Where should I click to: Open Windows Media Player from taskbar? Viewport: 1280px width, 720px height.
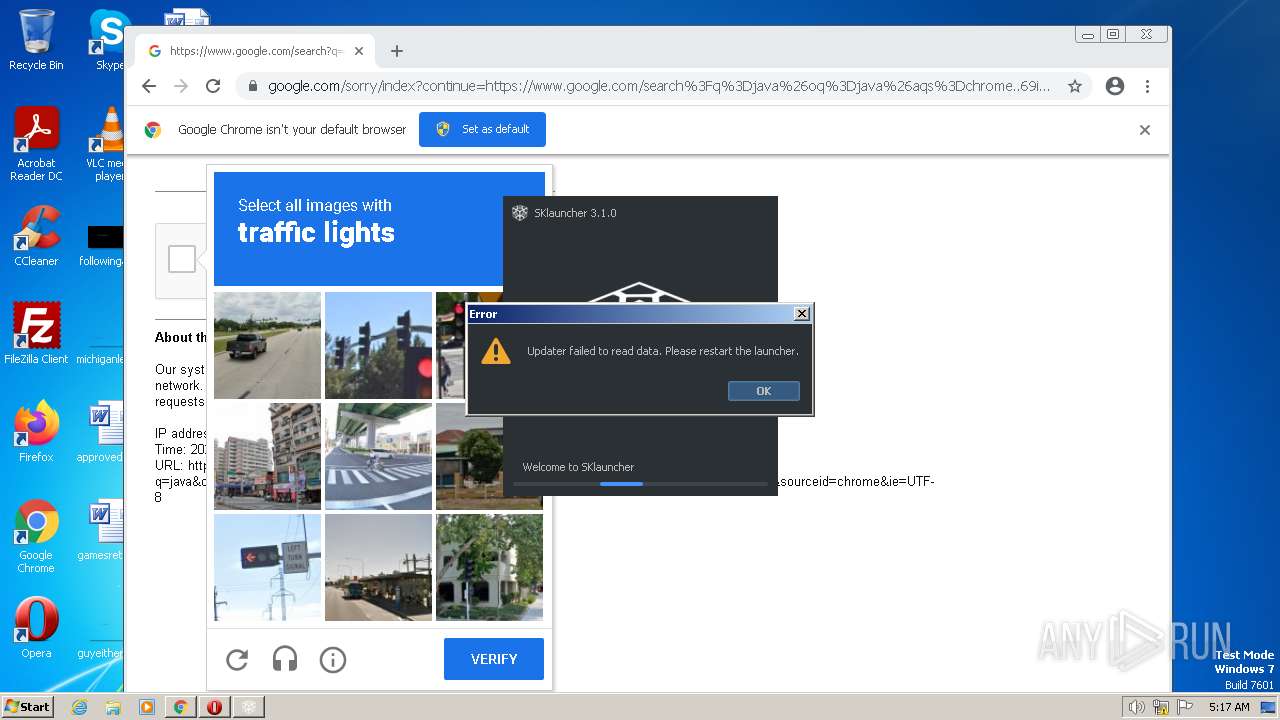[x=147, y=707]
